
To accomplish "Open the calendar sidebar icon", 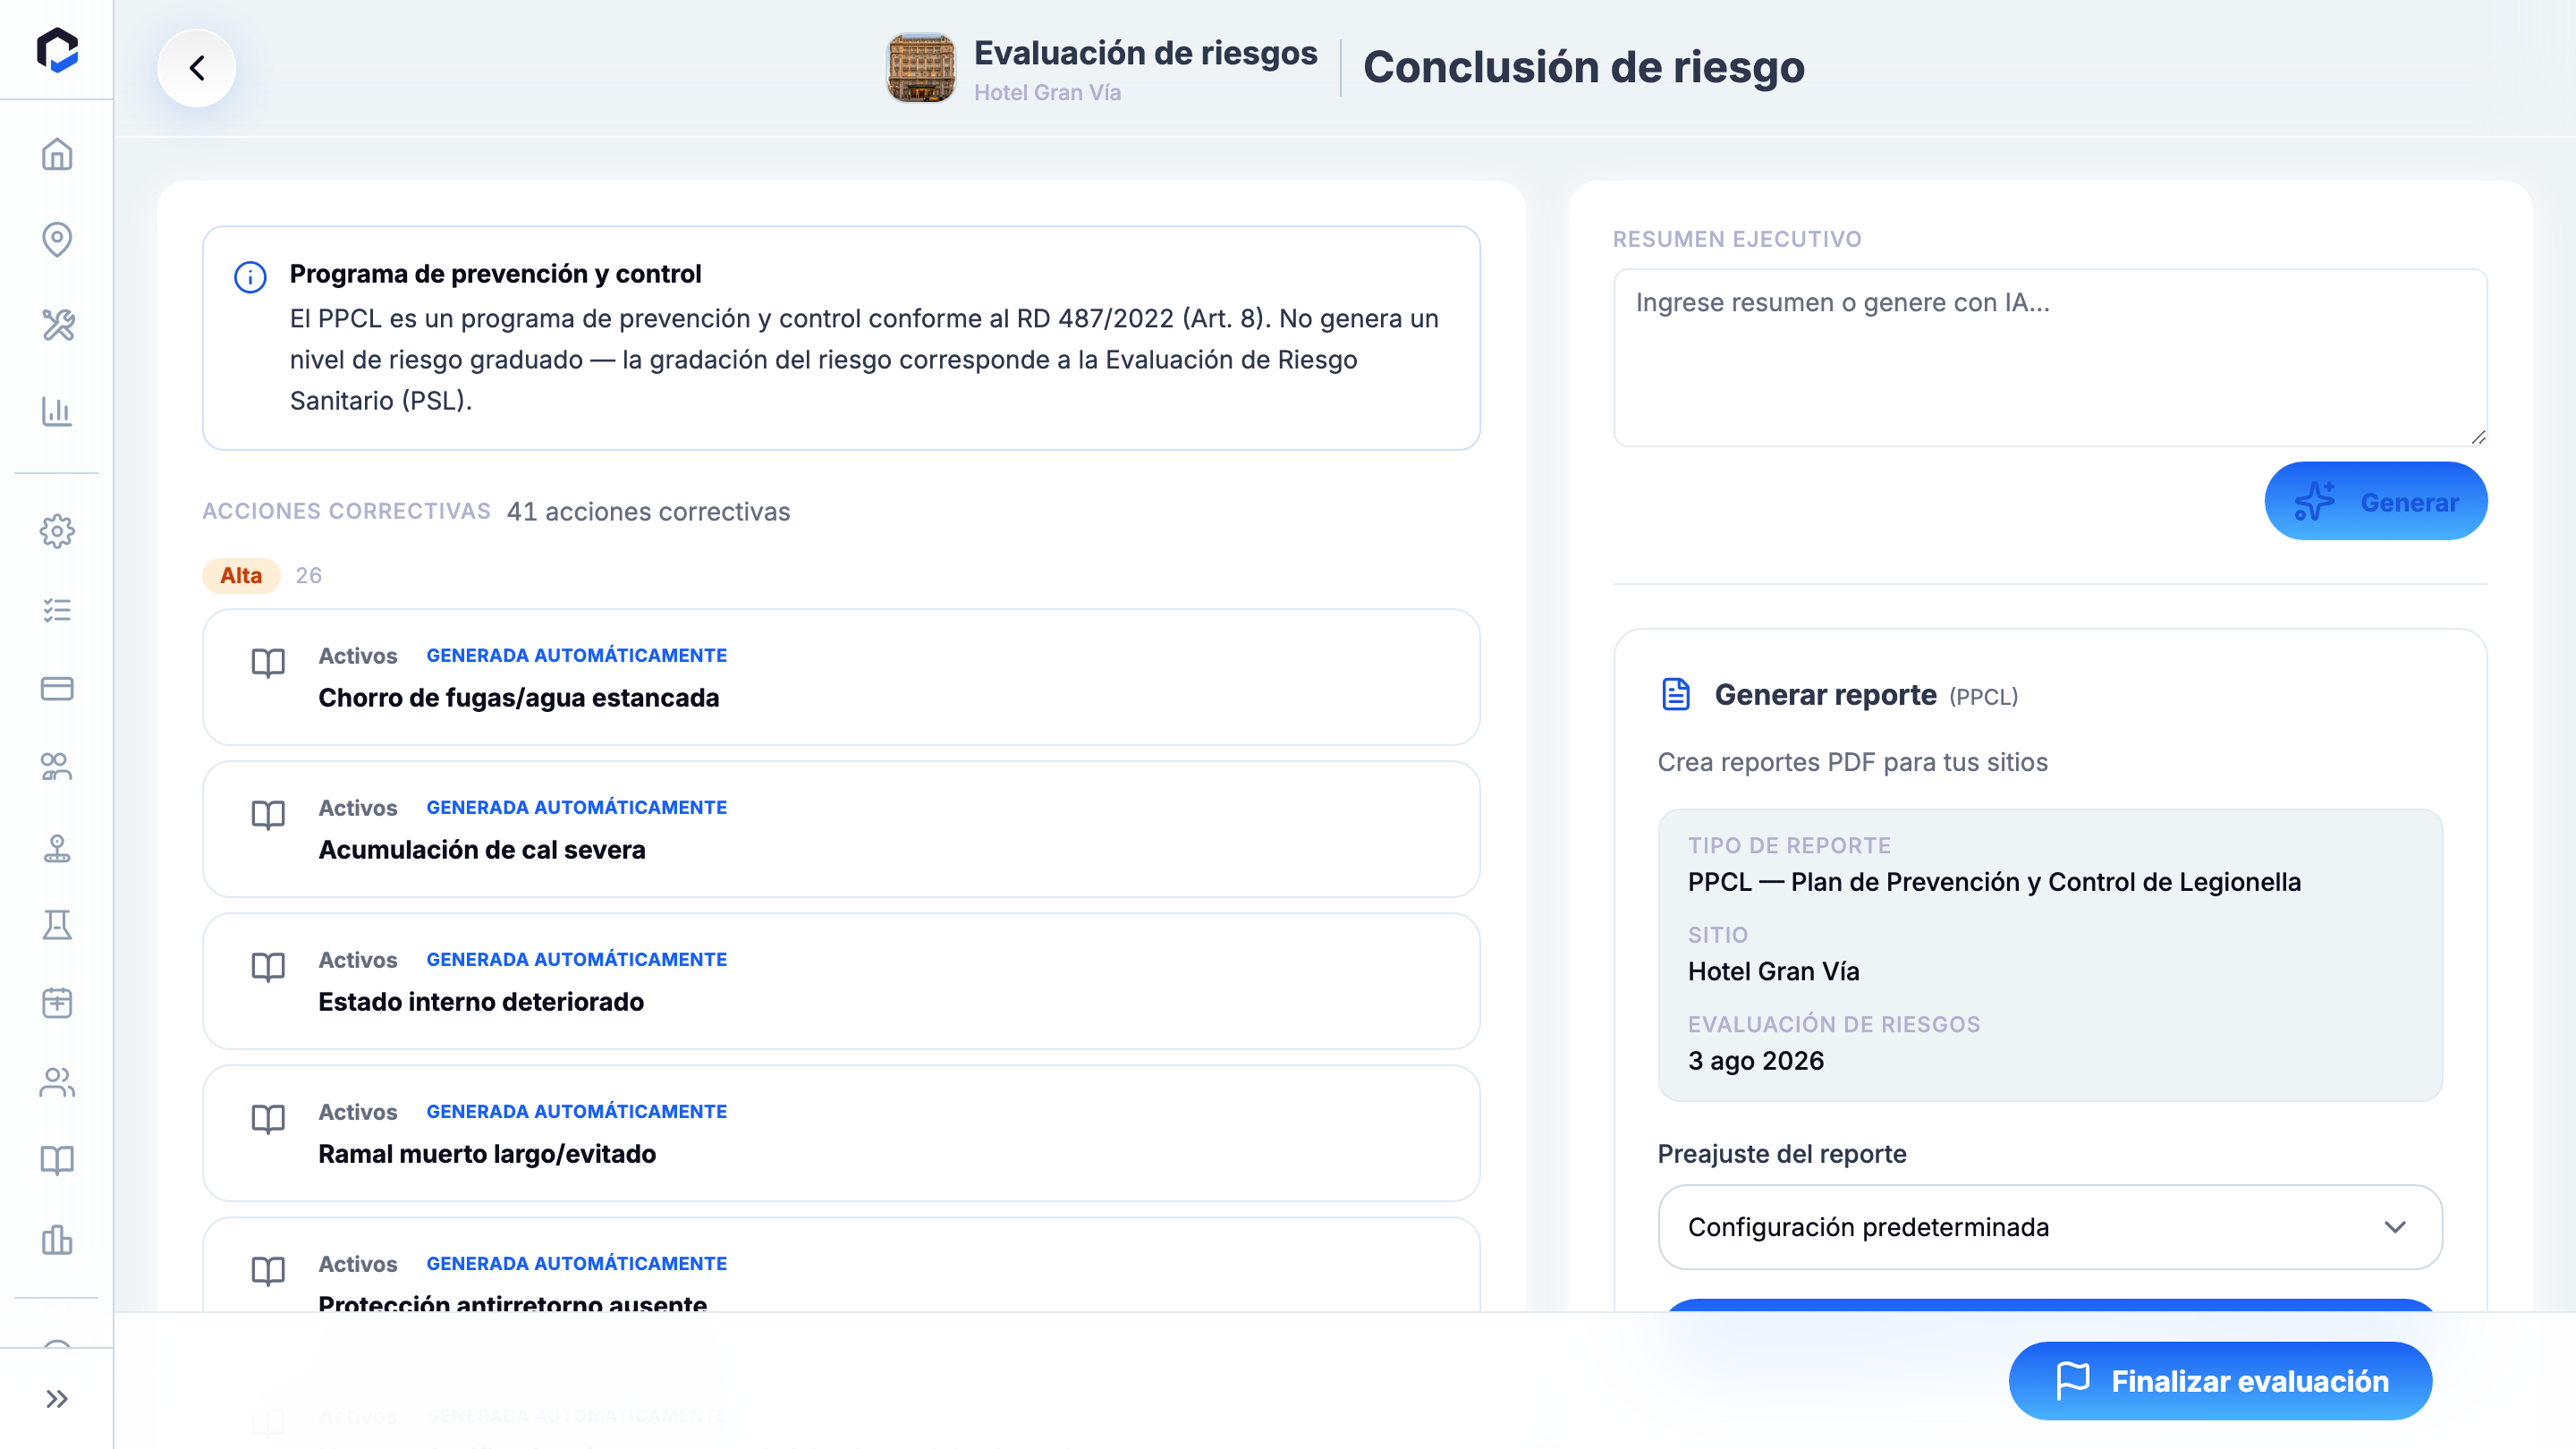I will point(57,1003).
